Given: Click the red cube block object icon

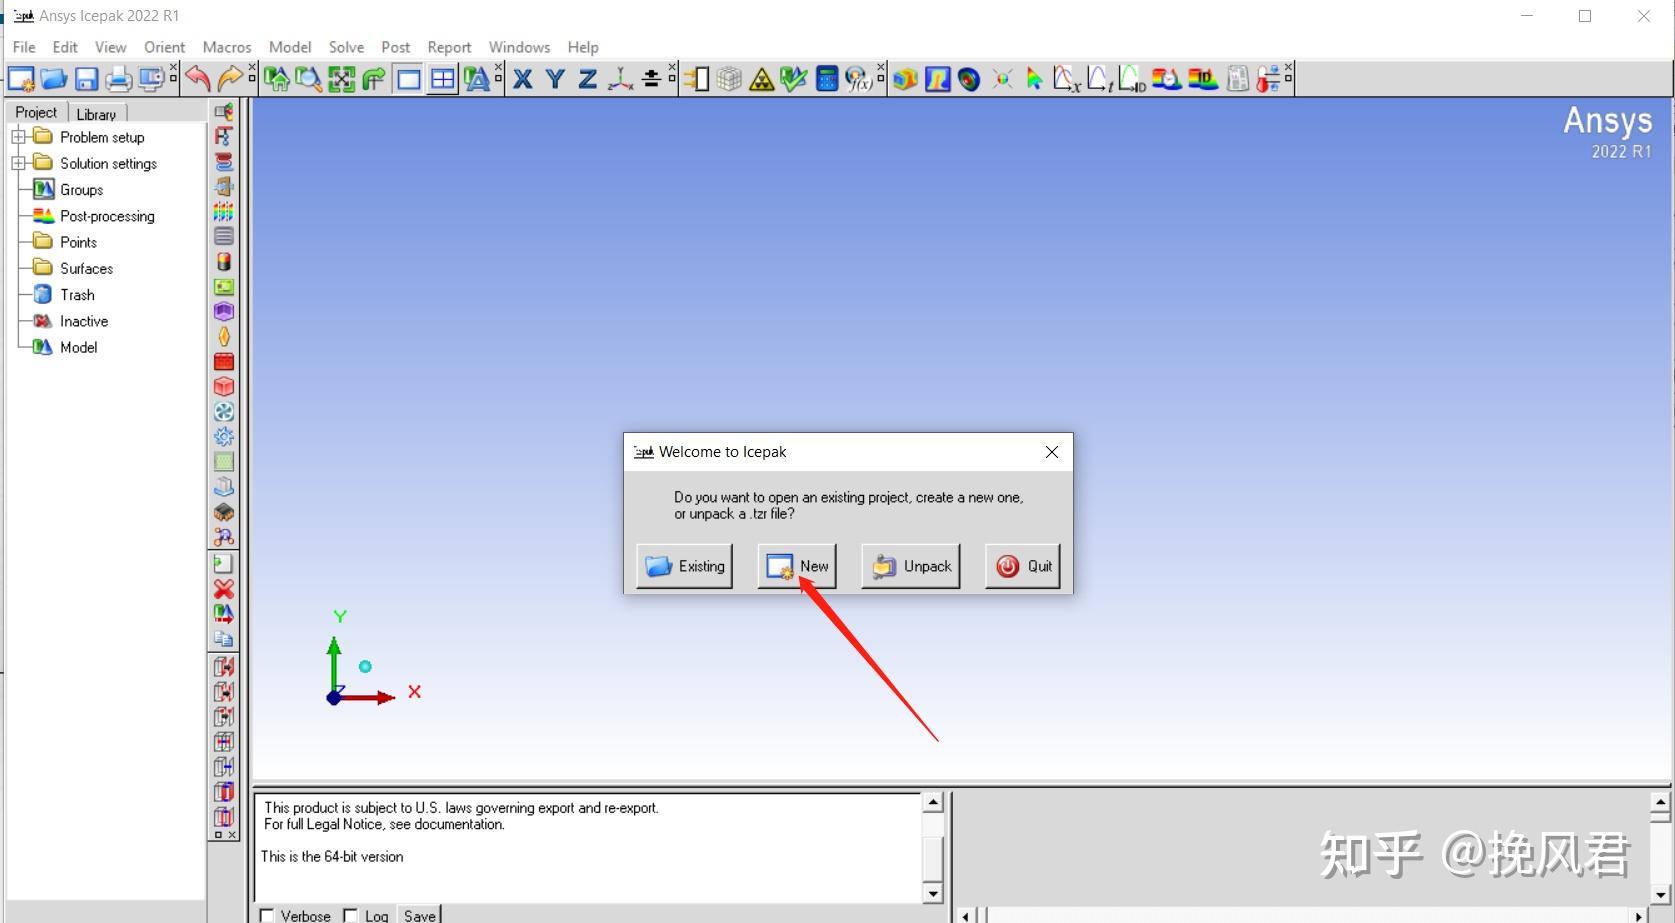Looking at the screenshot, I should [224, 387].
